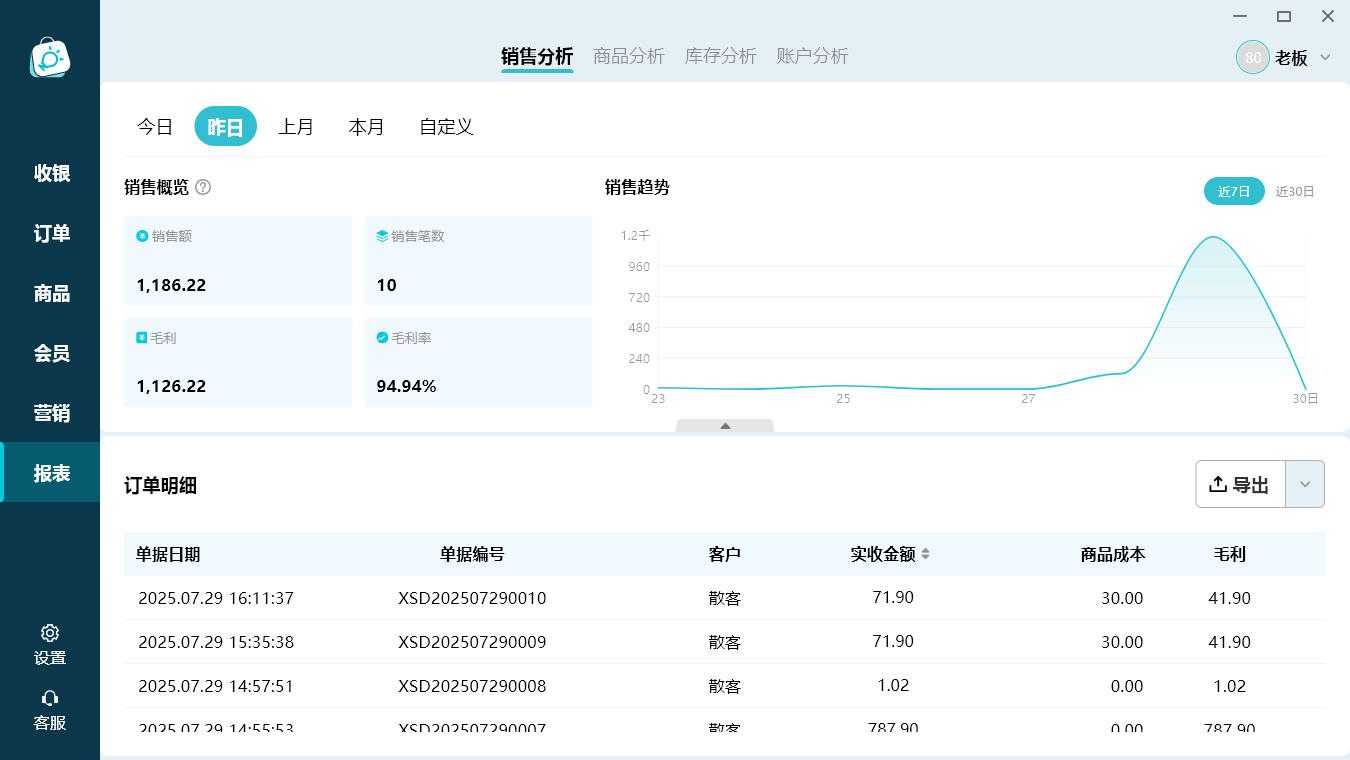Click order number XSD202507290008
Image resolution: width=1350 pixels, height=760 pixels.
472,686
